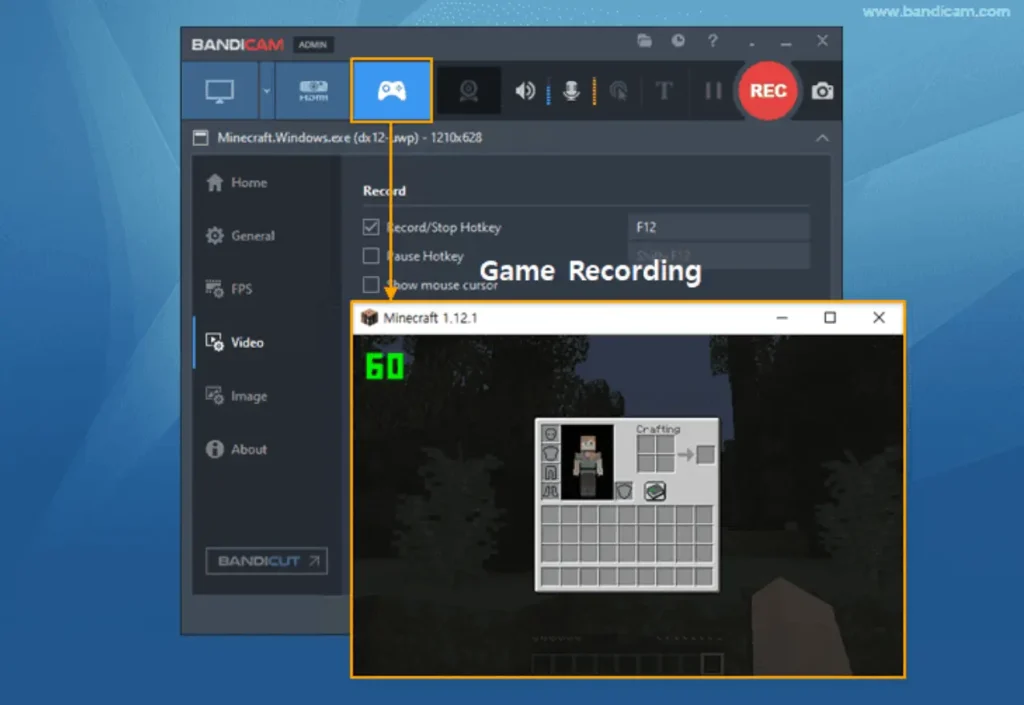This screenshot has width=1024, height=705.
Task: Open output folder icon in title bar
Action: [645, 41]
